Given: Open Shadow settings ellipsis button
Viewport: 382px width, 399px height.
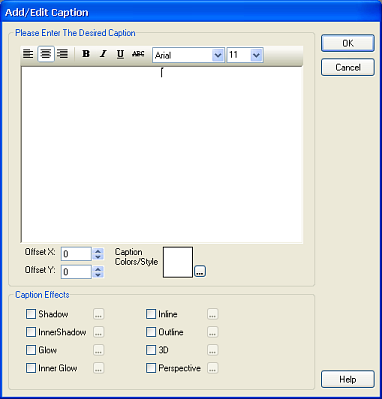Looking at the screenshot, I should 98,314.
